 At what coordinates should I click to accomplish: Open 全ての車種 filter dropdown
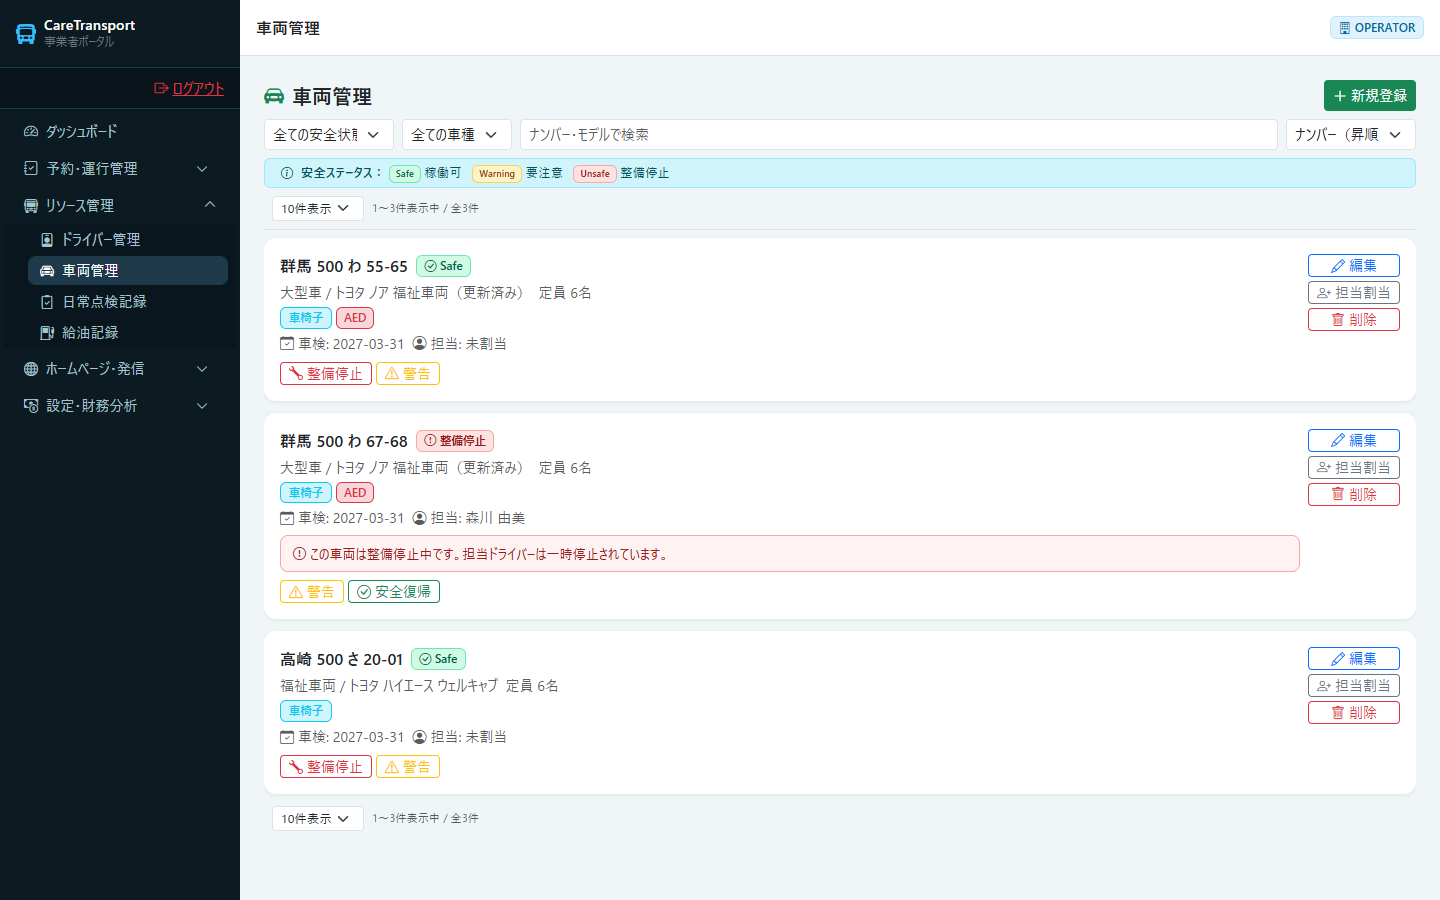pyautogui.click(x=457, y=134)
